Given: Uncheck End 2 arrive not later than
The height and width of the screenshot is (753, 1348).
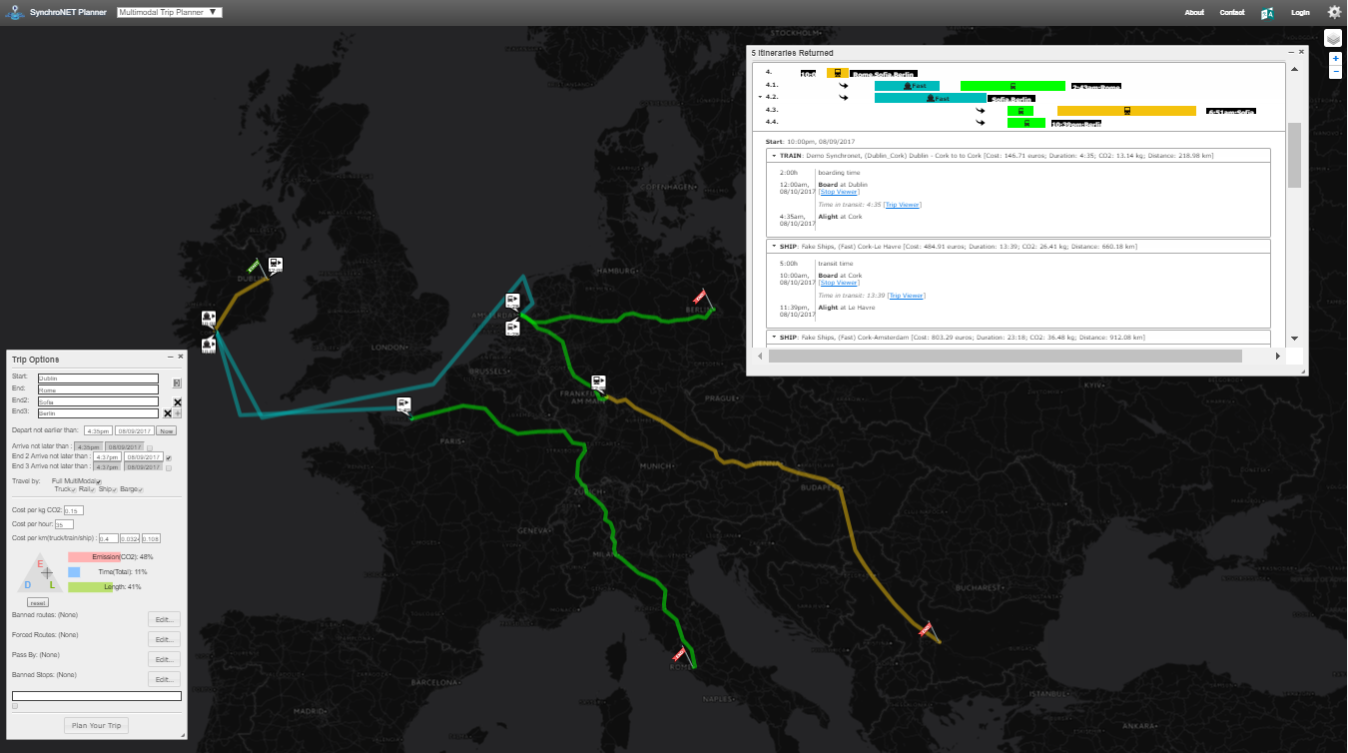Looking at the screenshot, I should (x=168, y=457).
